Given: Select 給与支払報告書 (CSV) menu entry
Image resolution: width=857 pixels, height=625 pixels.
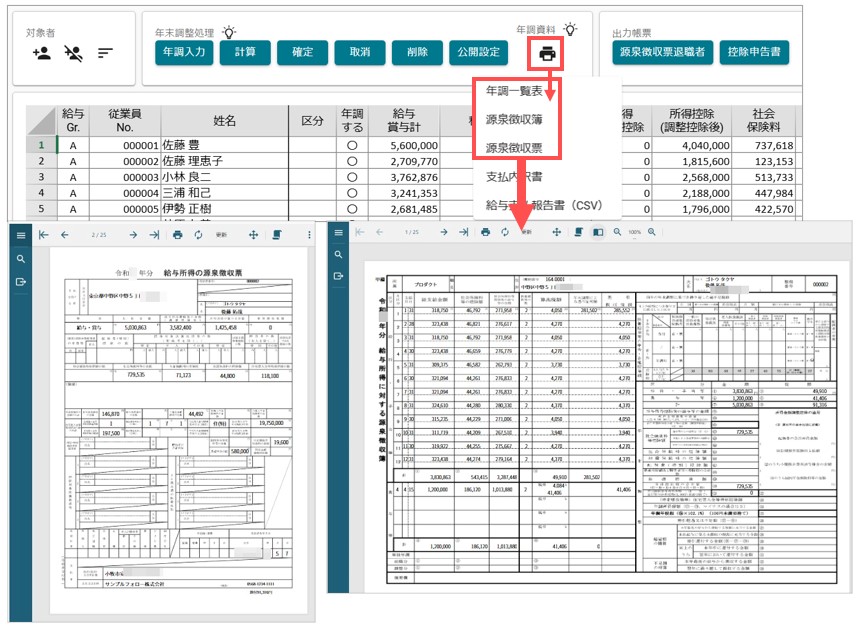Looking at the screenshot, I should pyautogui.click(x=543, y=205).
